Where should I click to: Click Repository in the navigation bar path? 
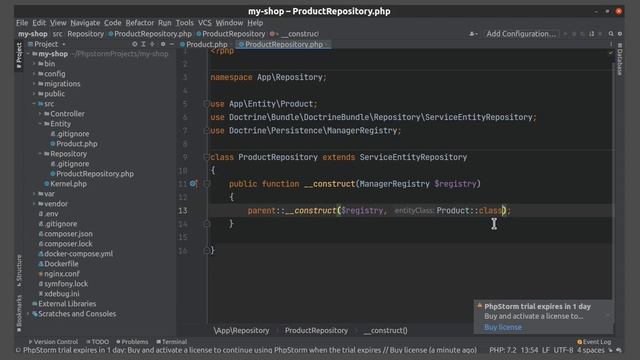pyautogui.click(x=86, y=34)
